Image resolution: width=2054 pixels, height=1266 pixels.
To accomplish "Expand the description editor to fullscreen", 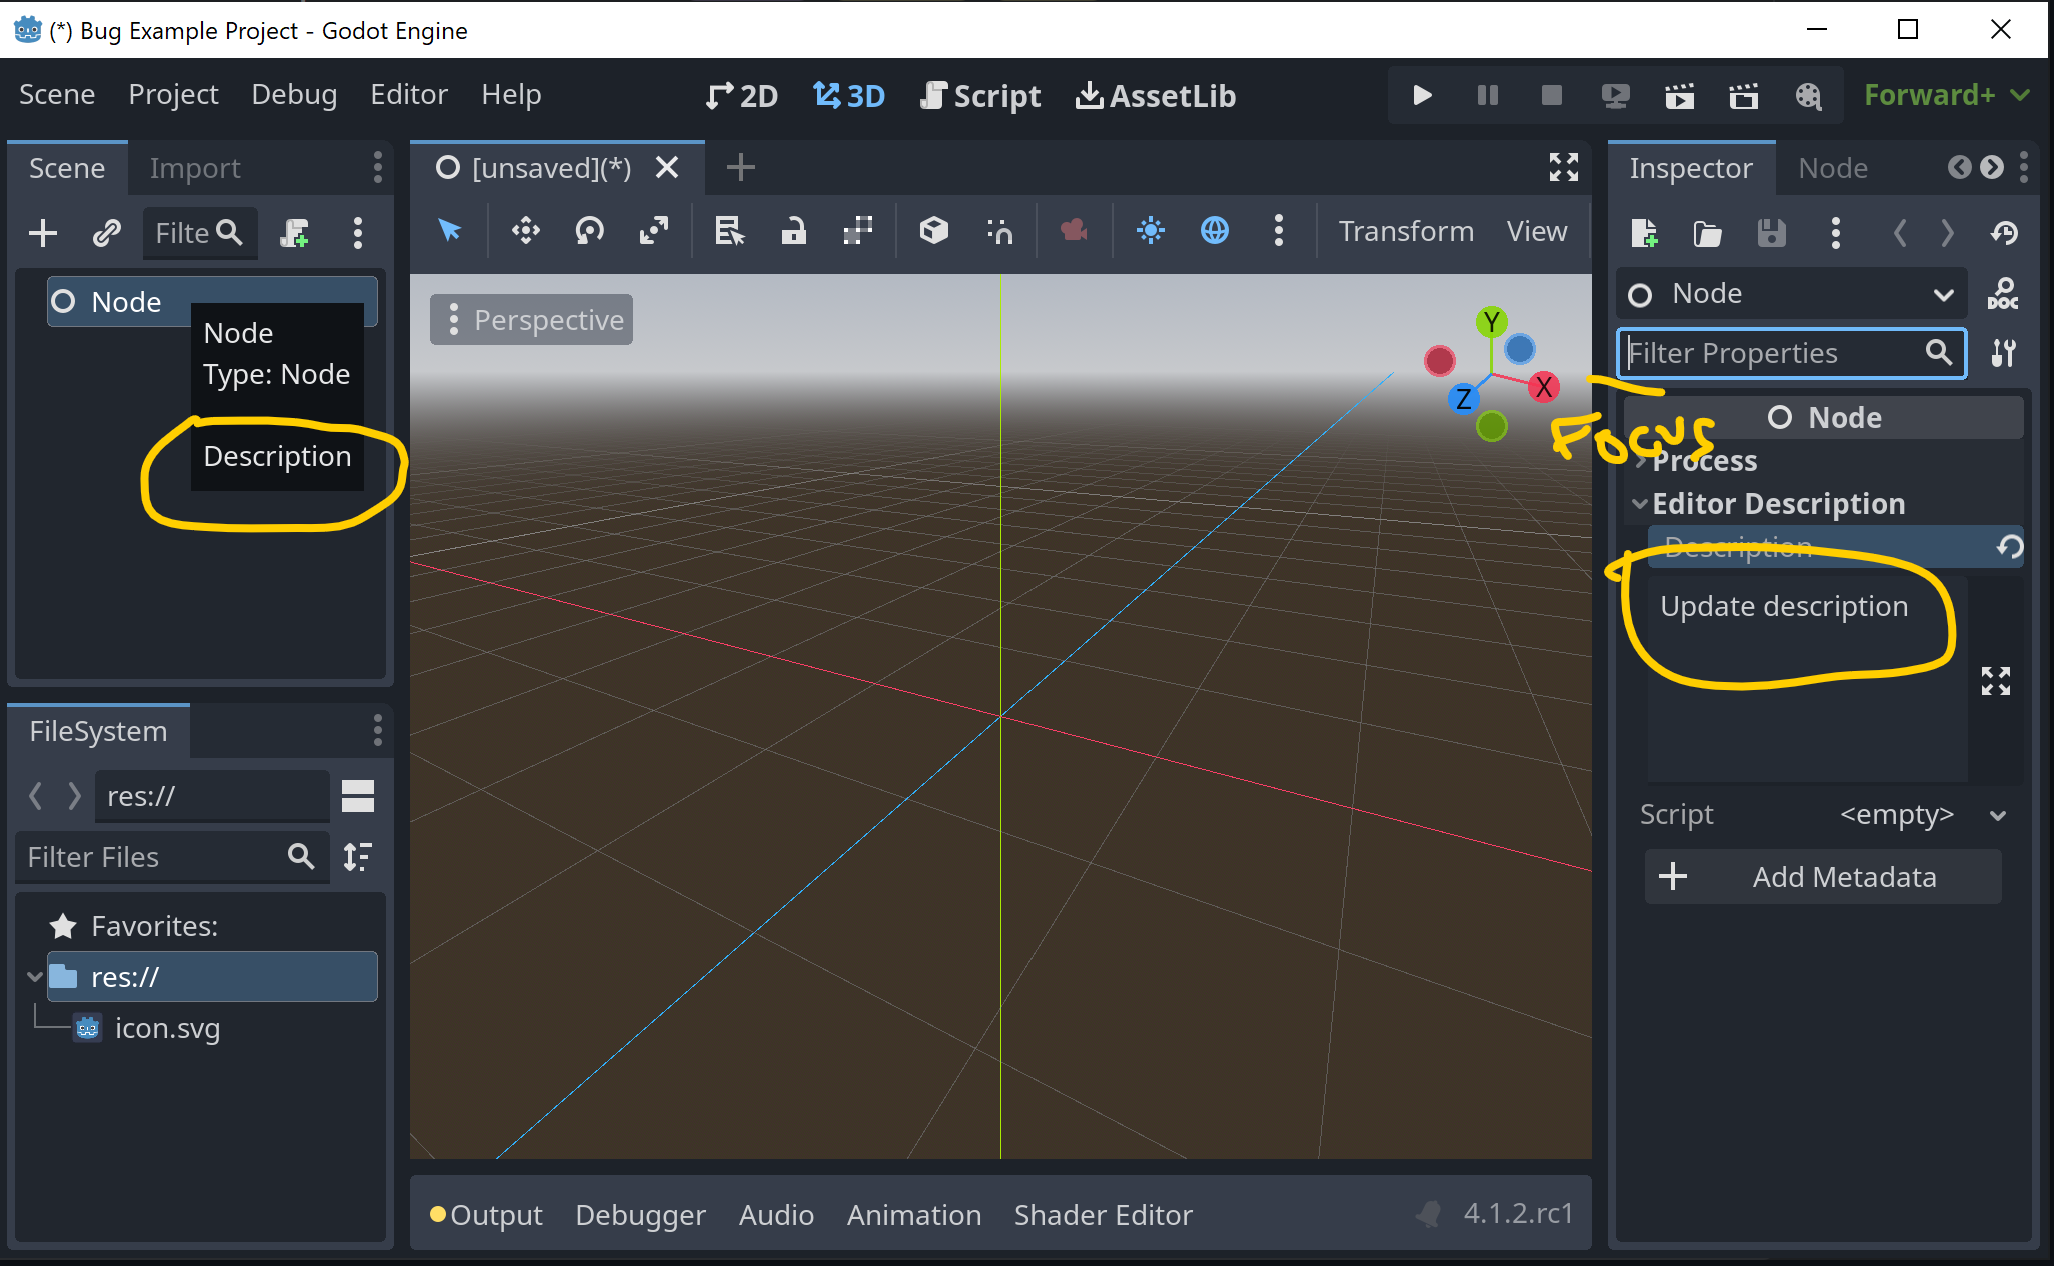I will [x=1996, y=681].
